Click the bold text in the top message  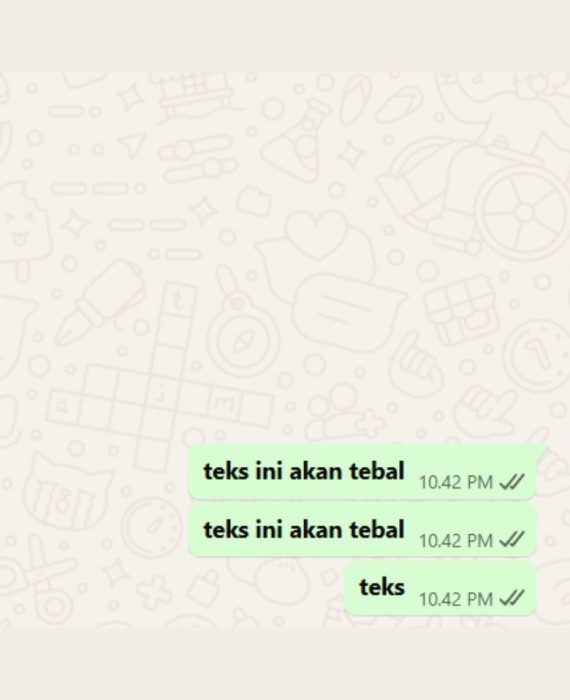(x=304, y=471)
